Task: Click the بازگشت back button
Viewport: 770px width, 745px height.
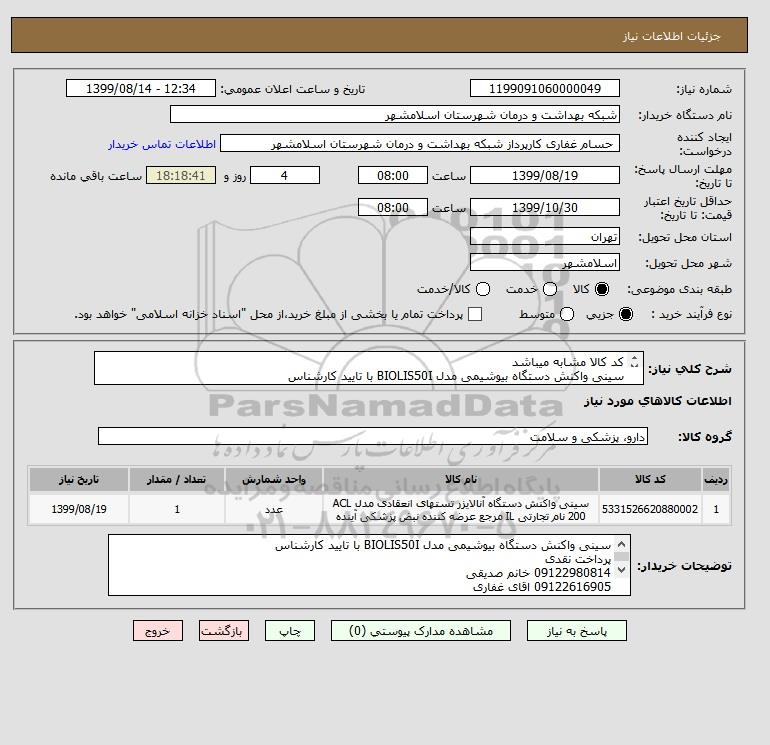Action: 224,631
